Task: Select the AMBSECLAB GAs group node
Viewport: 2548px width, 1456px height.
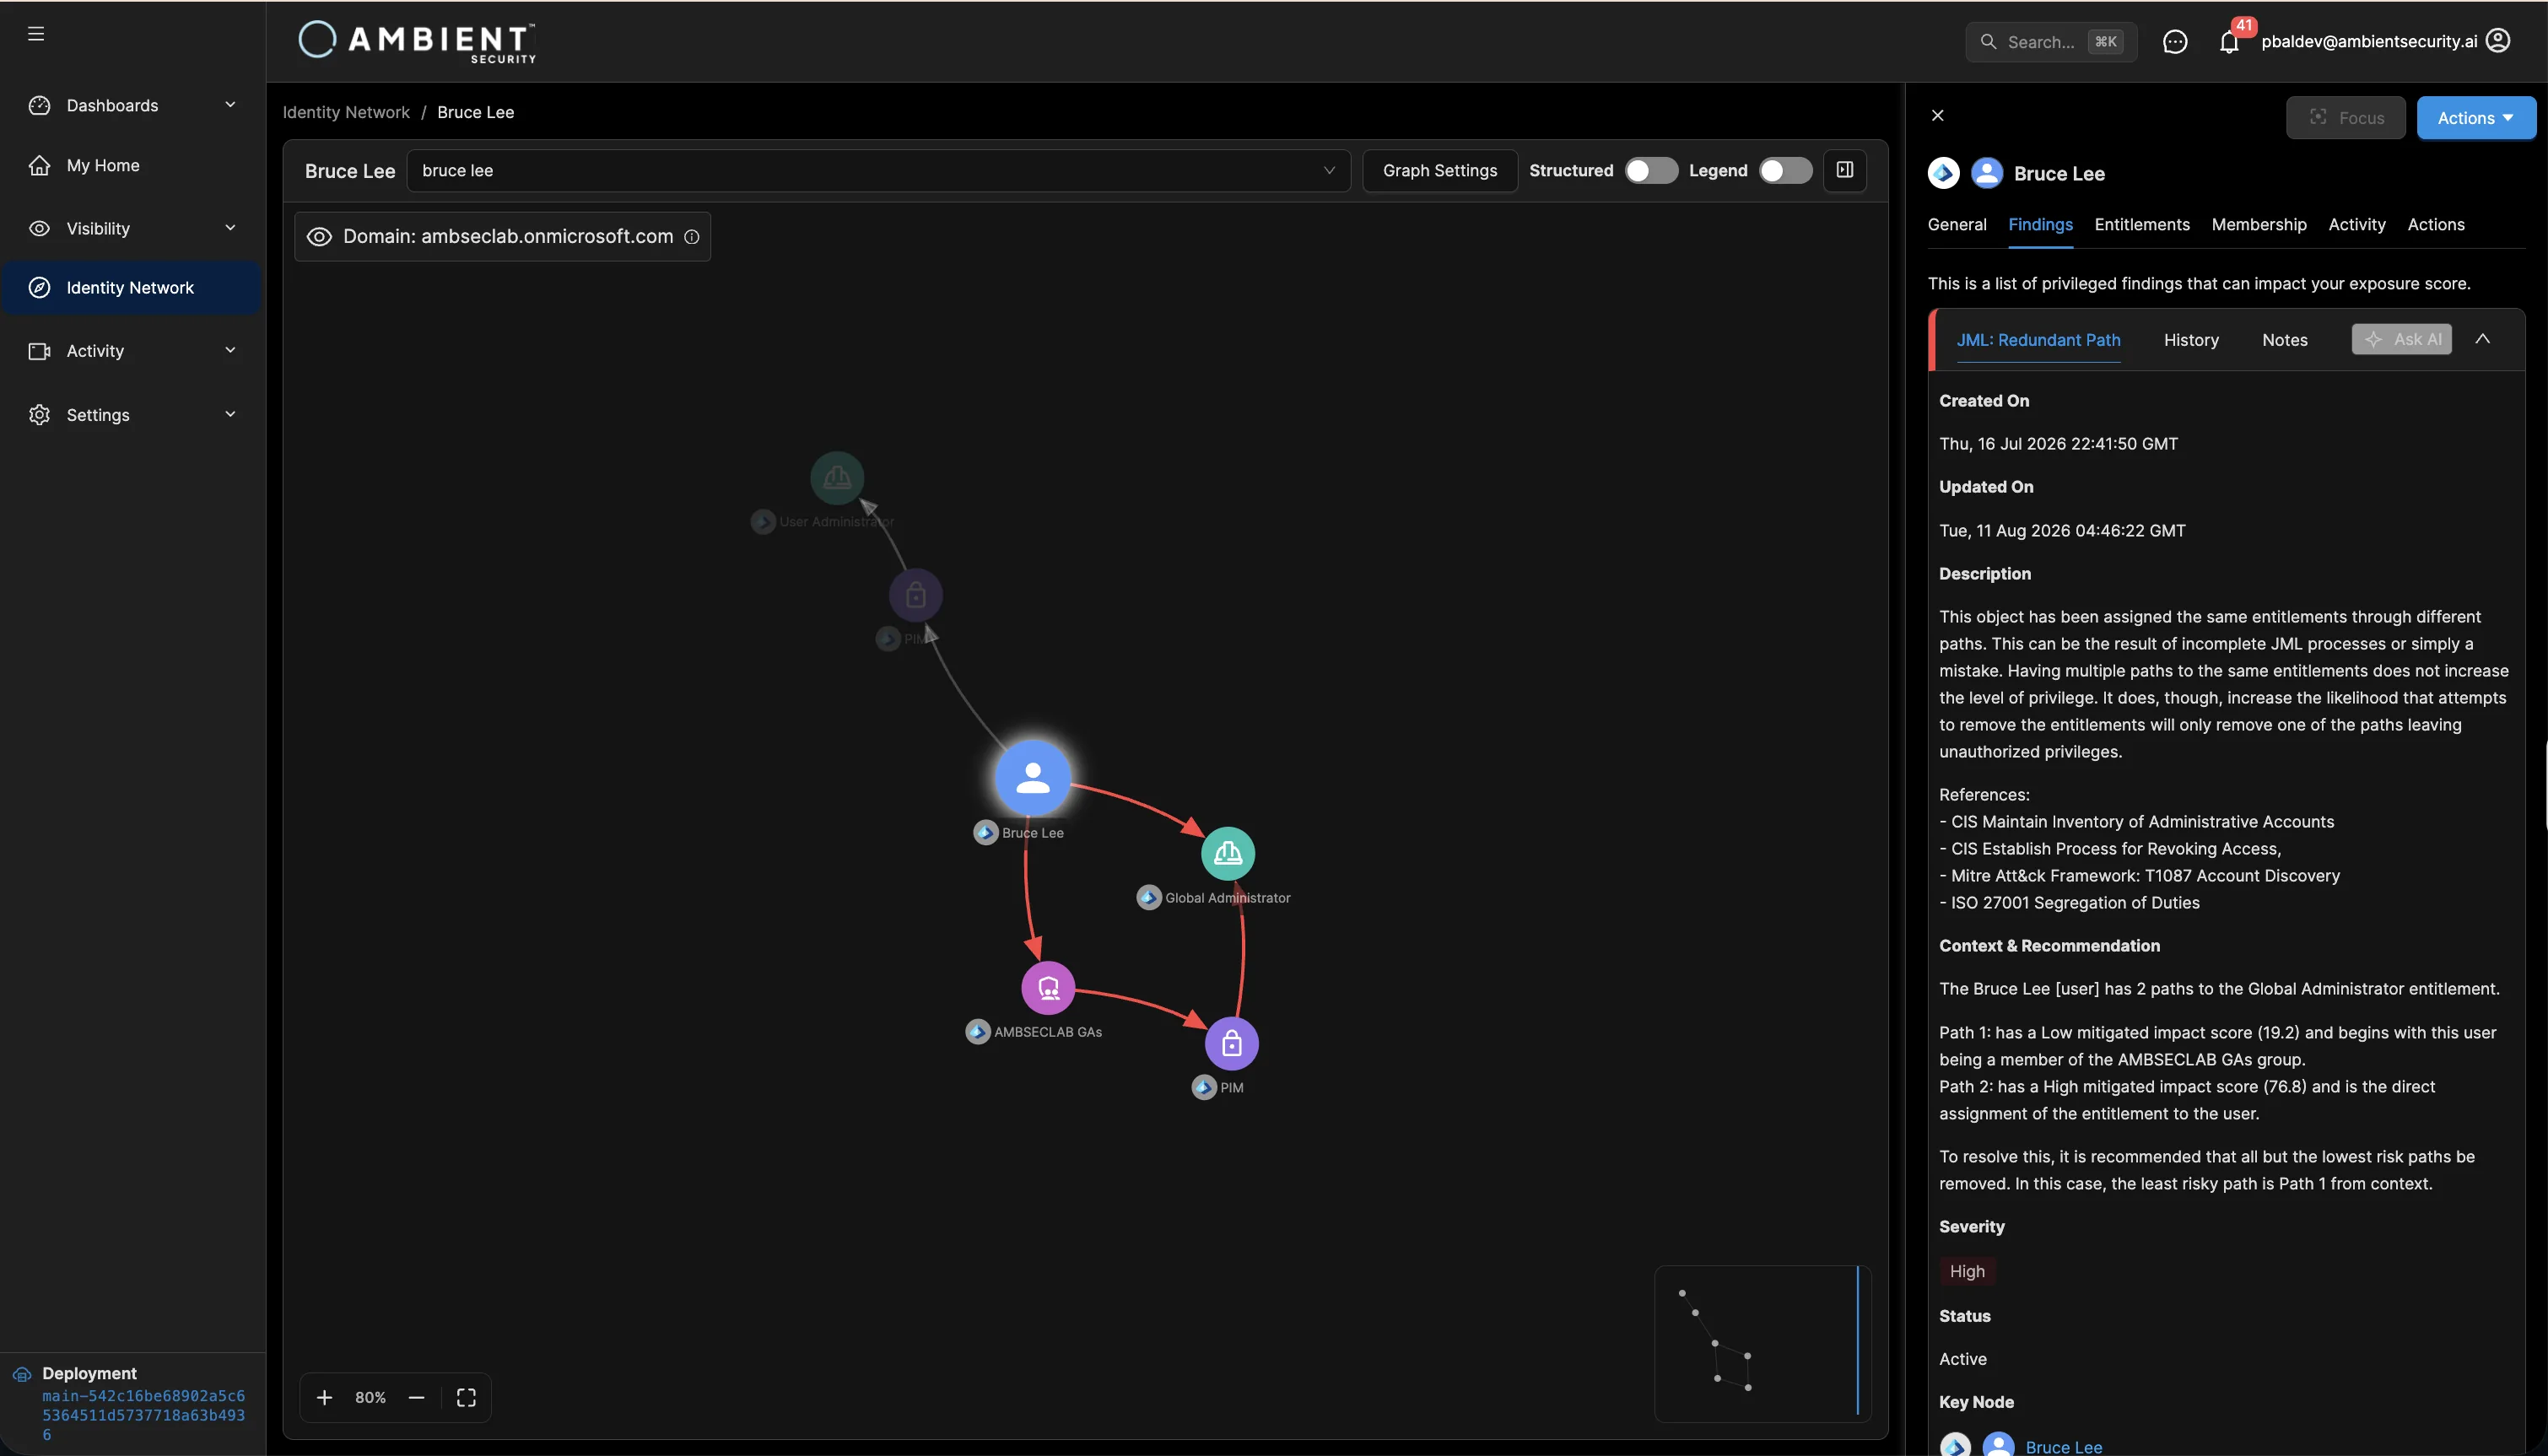Action: click(x=1048, y=988)
